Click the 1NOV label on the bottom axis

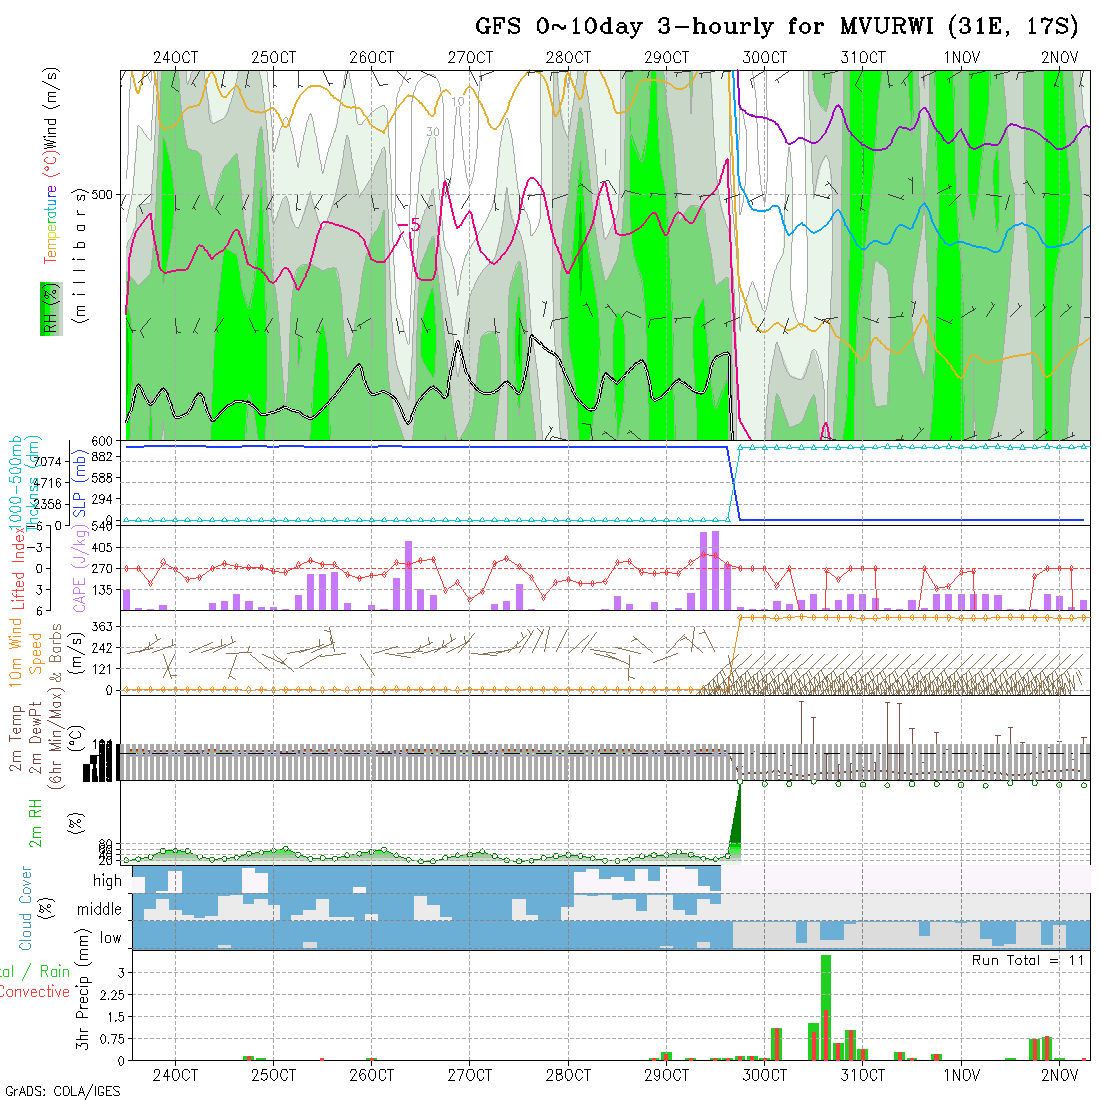pos(961,1075)
